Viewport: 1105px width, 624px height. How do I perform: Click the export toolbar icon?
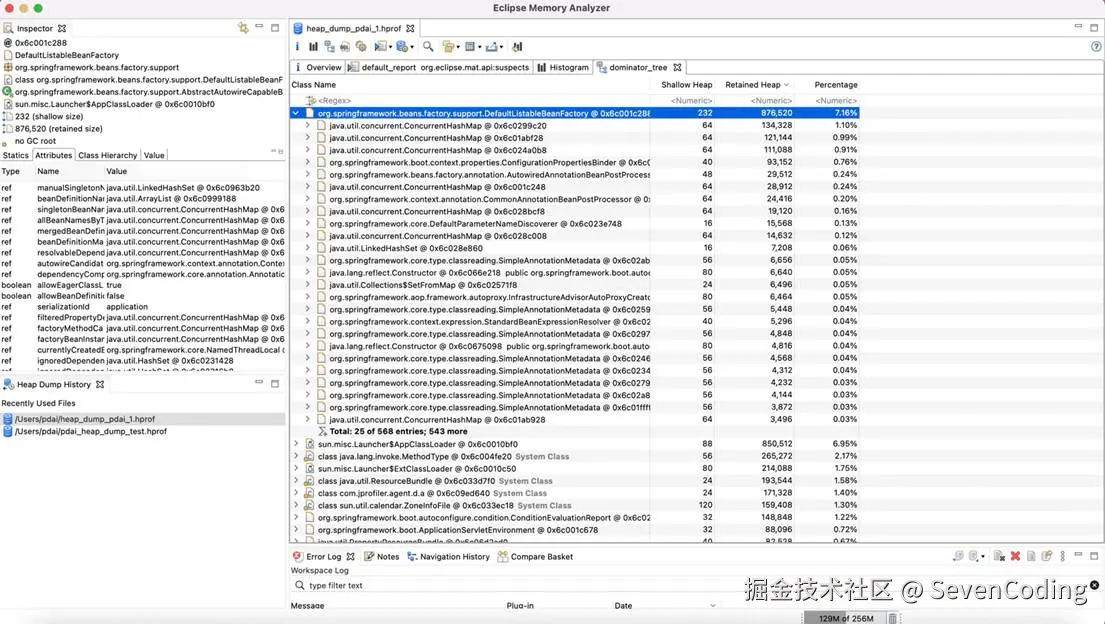491,47
